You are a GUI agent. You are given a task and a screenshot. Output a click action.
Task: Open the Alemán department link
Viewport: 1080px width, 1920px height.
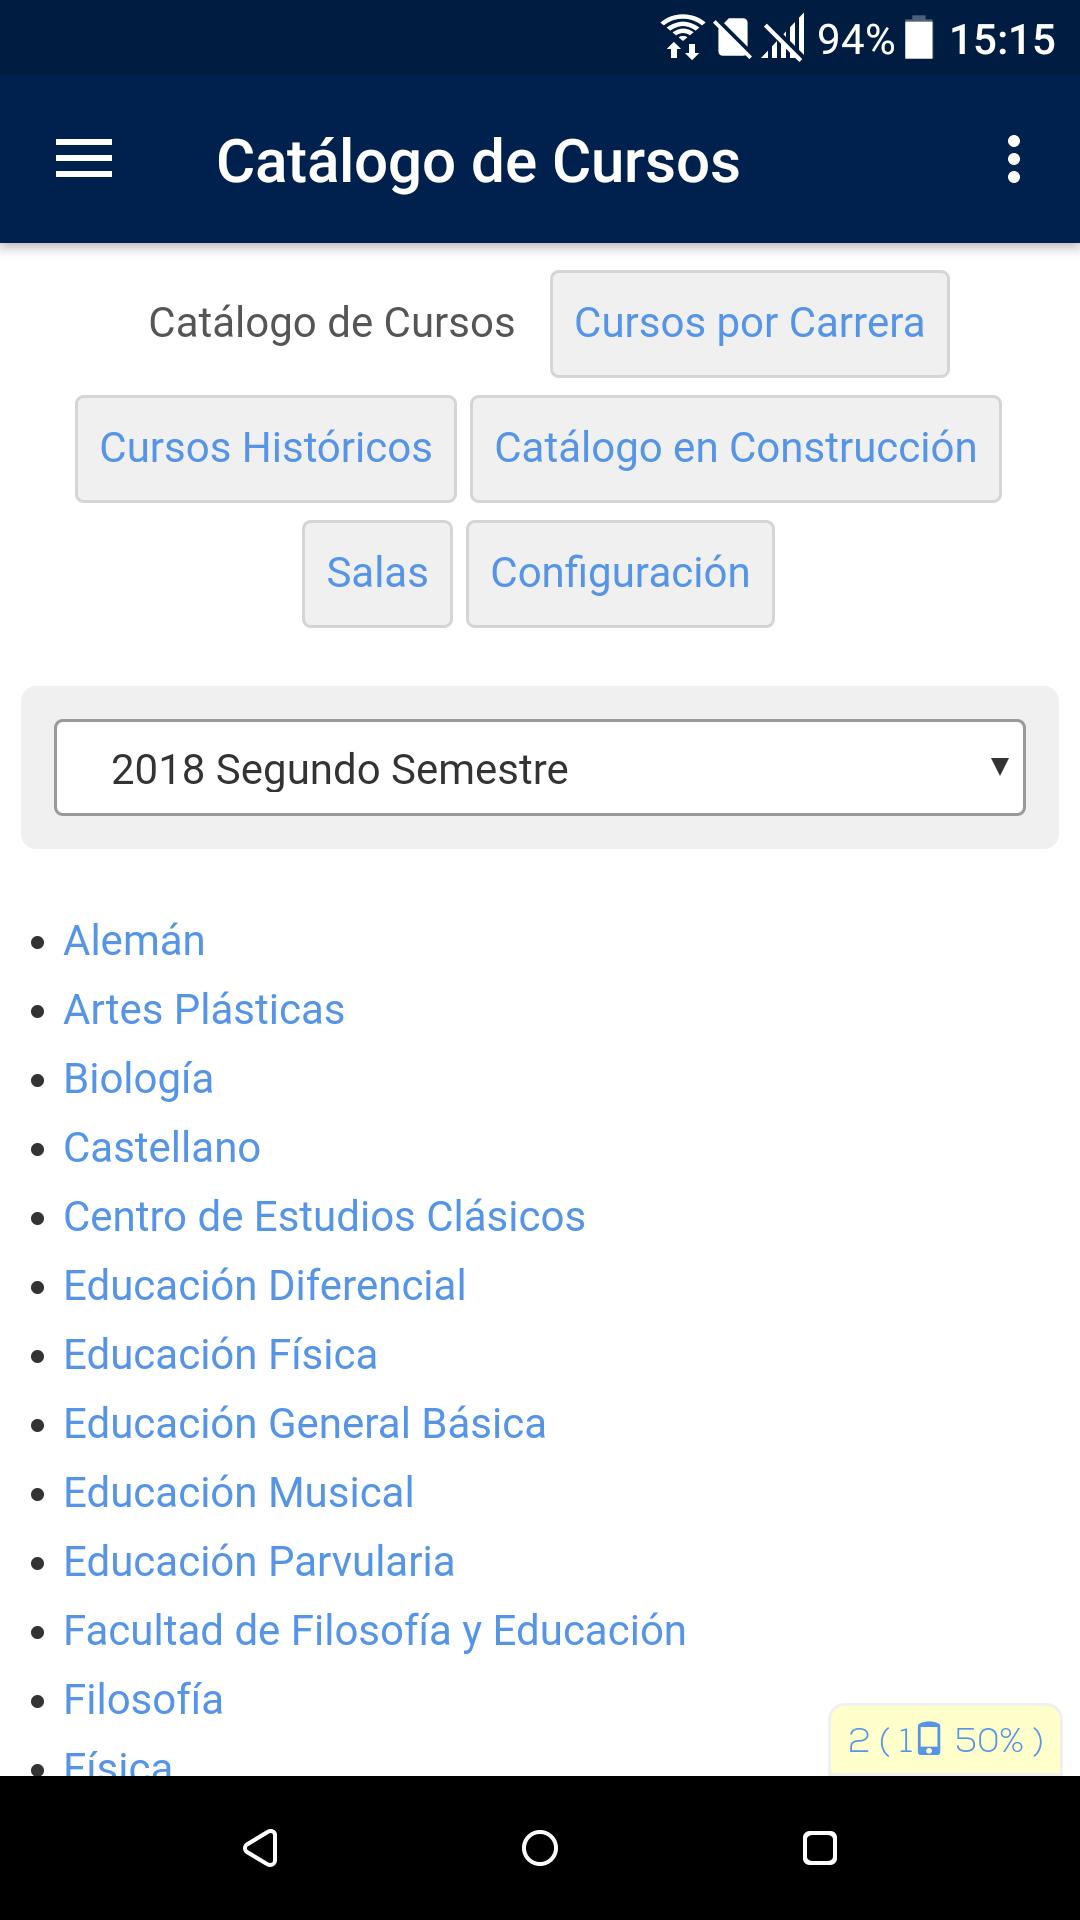[135, 941]
